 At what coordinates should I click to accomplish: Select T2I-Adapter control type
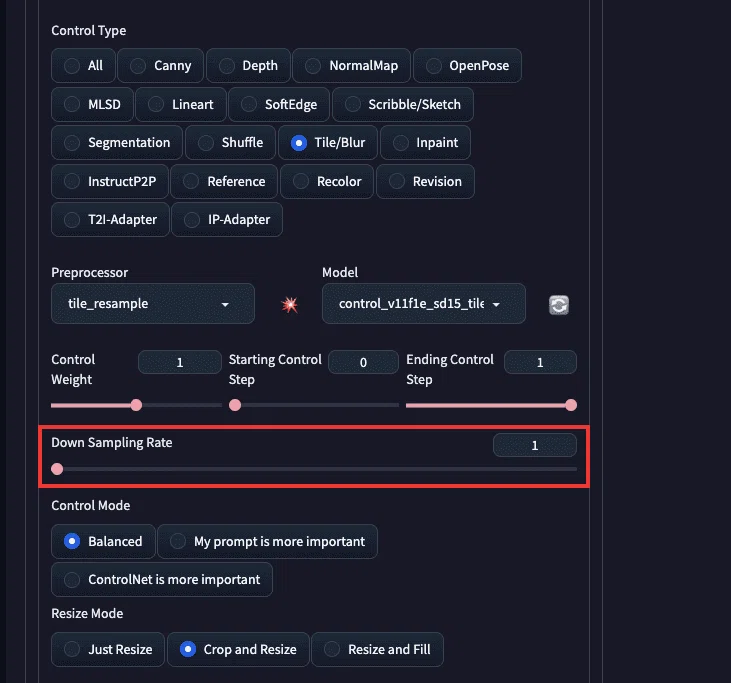click(110, 220)
